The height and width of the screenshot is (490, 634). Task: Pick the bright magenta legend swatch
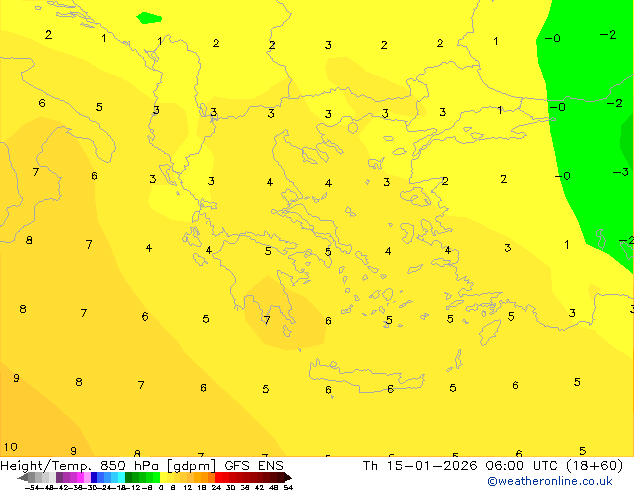[x=80, y=477]
